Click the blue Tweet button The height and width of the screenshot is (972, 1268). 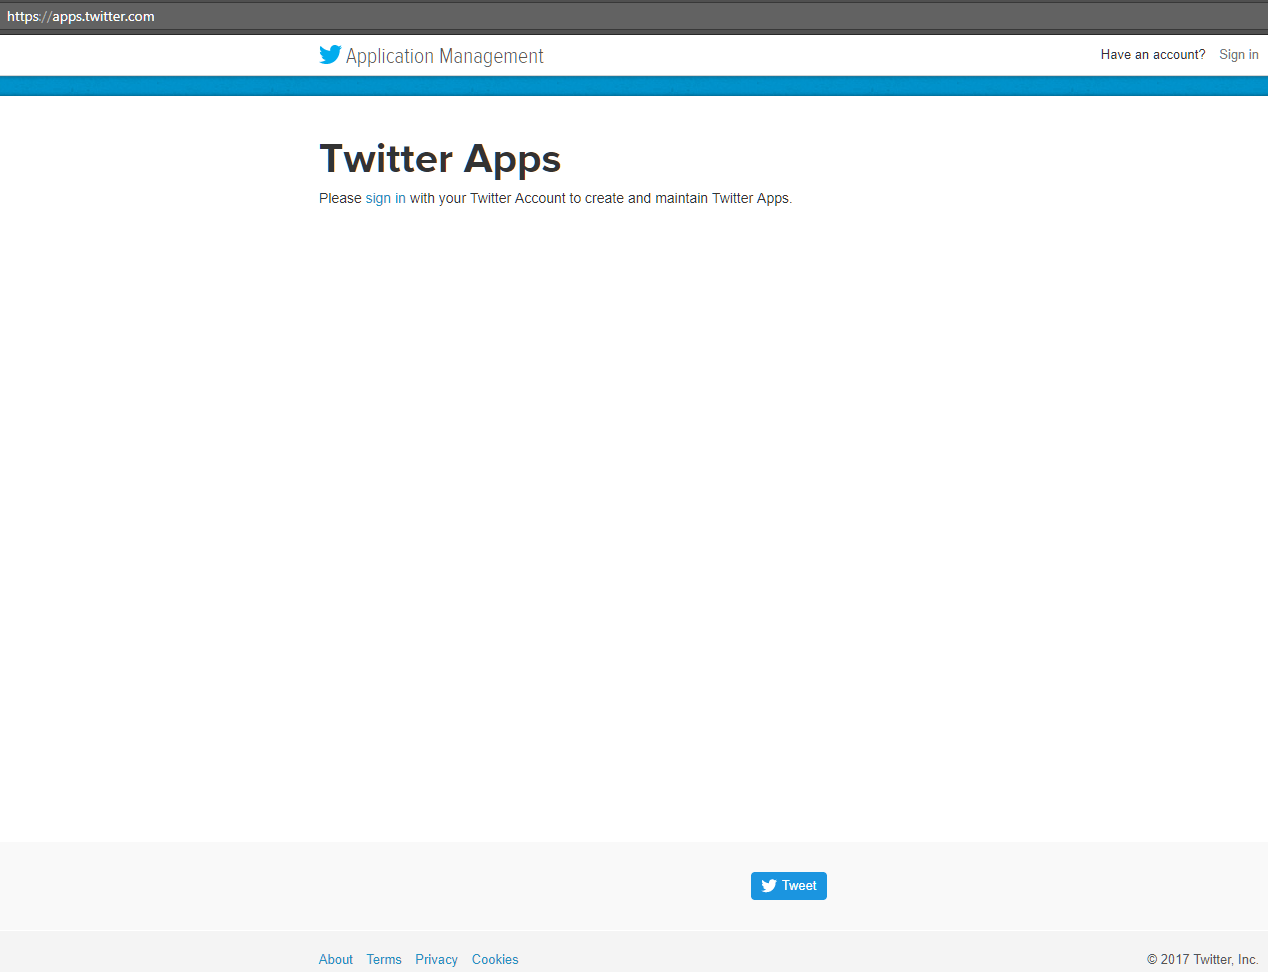click(x=788, y=886)
